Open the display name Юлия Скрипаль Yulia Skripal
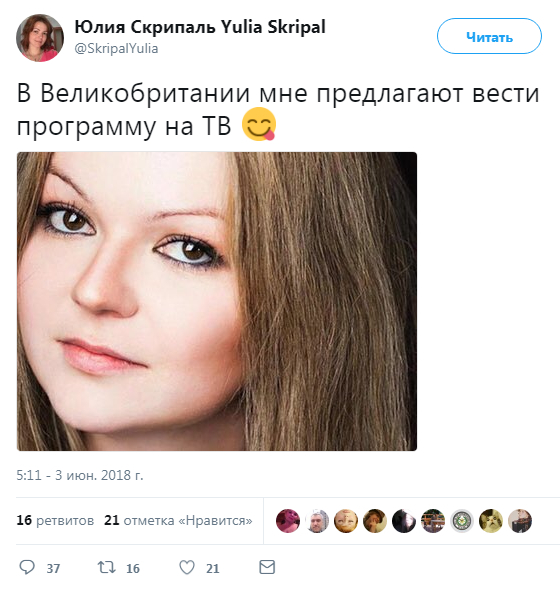This screenshot has width=560, height=591. coord(200,27)
